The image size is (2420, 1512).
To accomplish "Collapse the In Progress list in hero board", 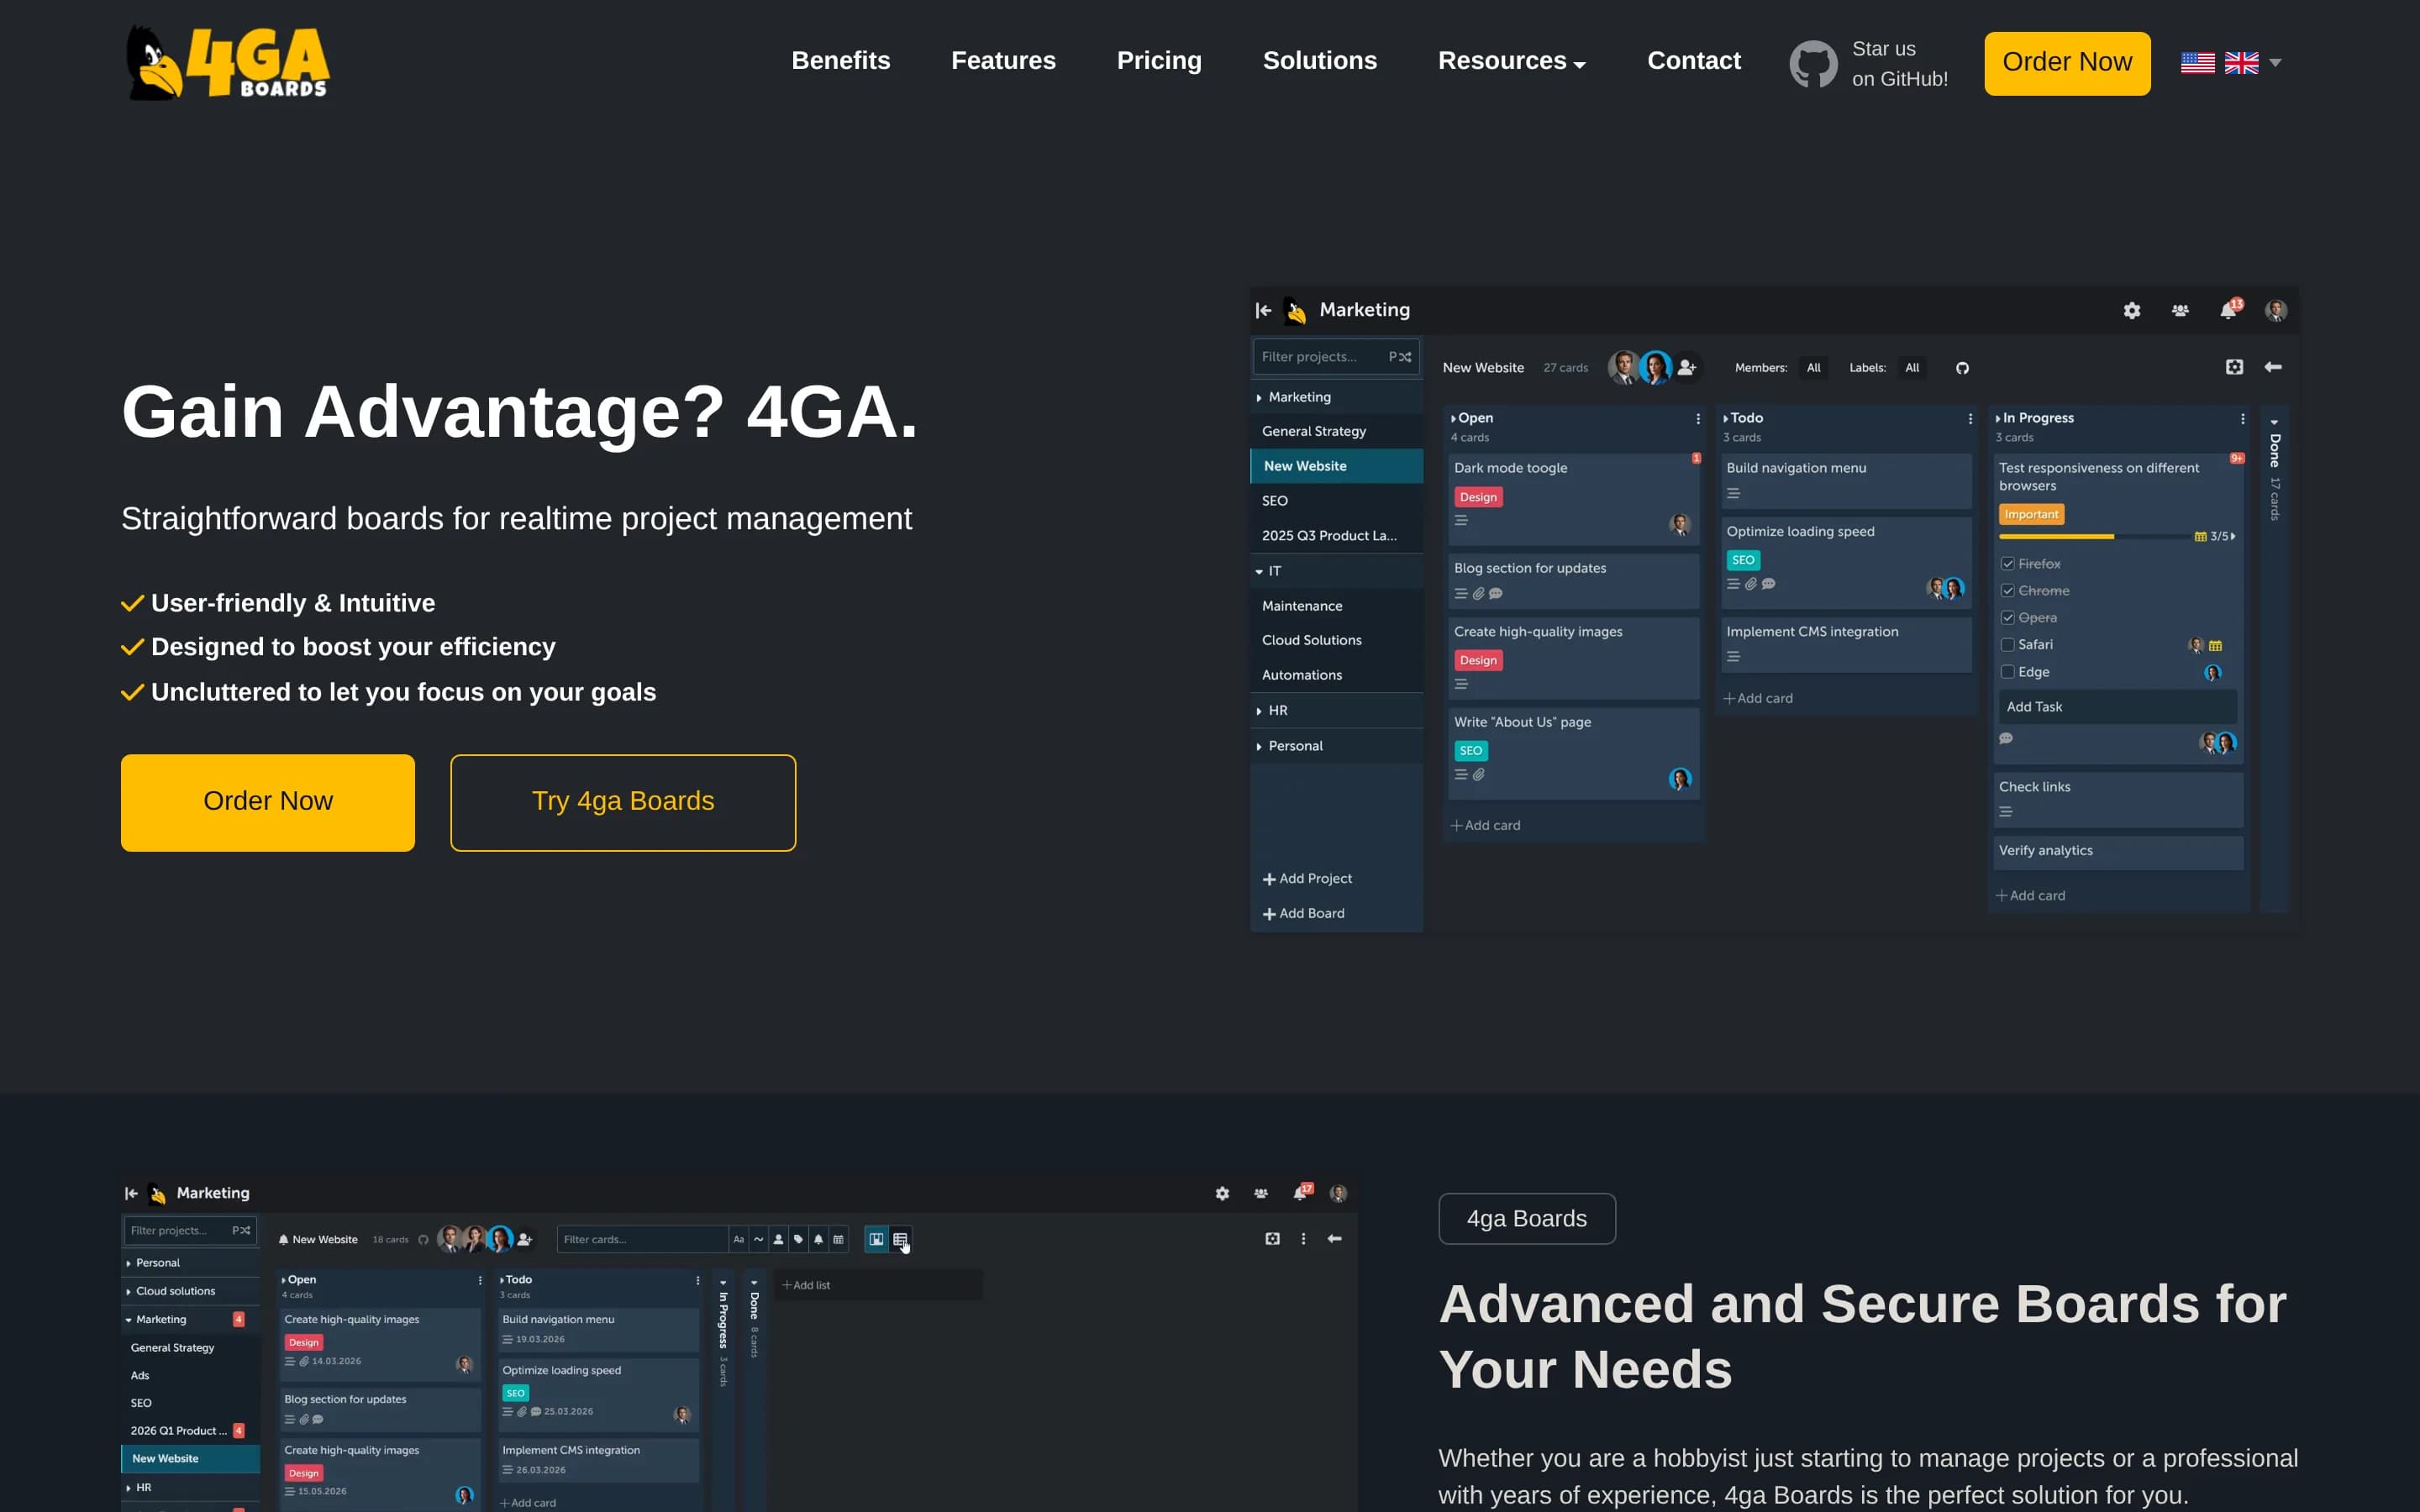I will coord(1998,419).
